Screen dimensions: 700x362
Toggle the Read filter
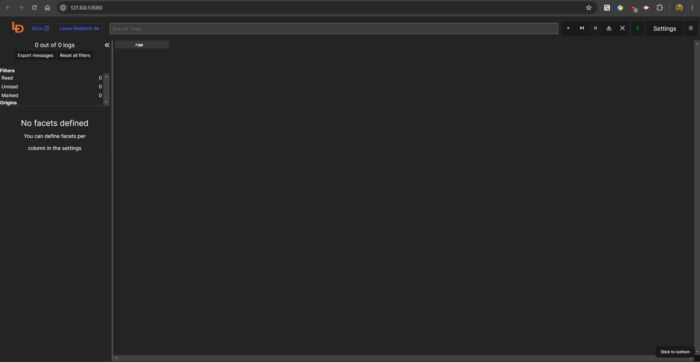click(x=51, y=78)
